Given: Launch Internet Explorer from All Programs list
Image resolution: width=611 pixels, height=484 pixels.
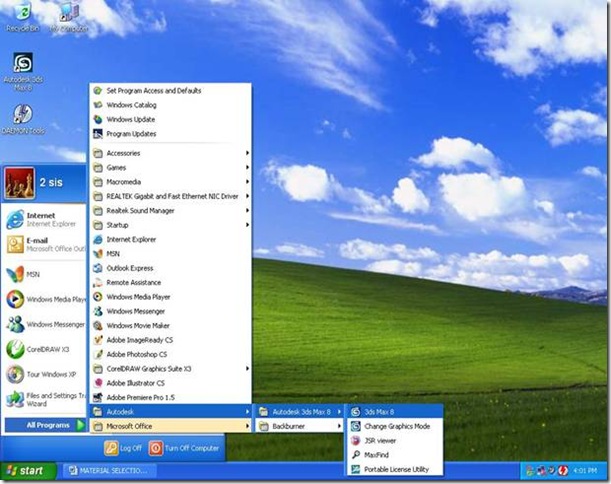Looking at the screenshot, I should click(x=170, y=240).
